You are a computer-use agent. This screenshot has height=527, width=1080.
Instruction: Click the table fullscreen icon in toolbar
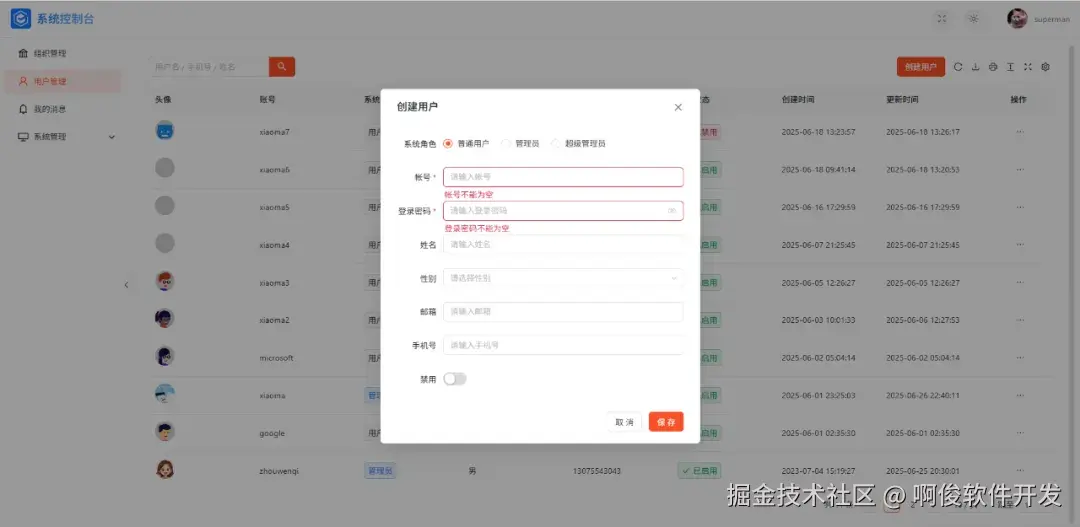click(x=1028, y=67)
